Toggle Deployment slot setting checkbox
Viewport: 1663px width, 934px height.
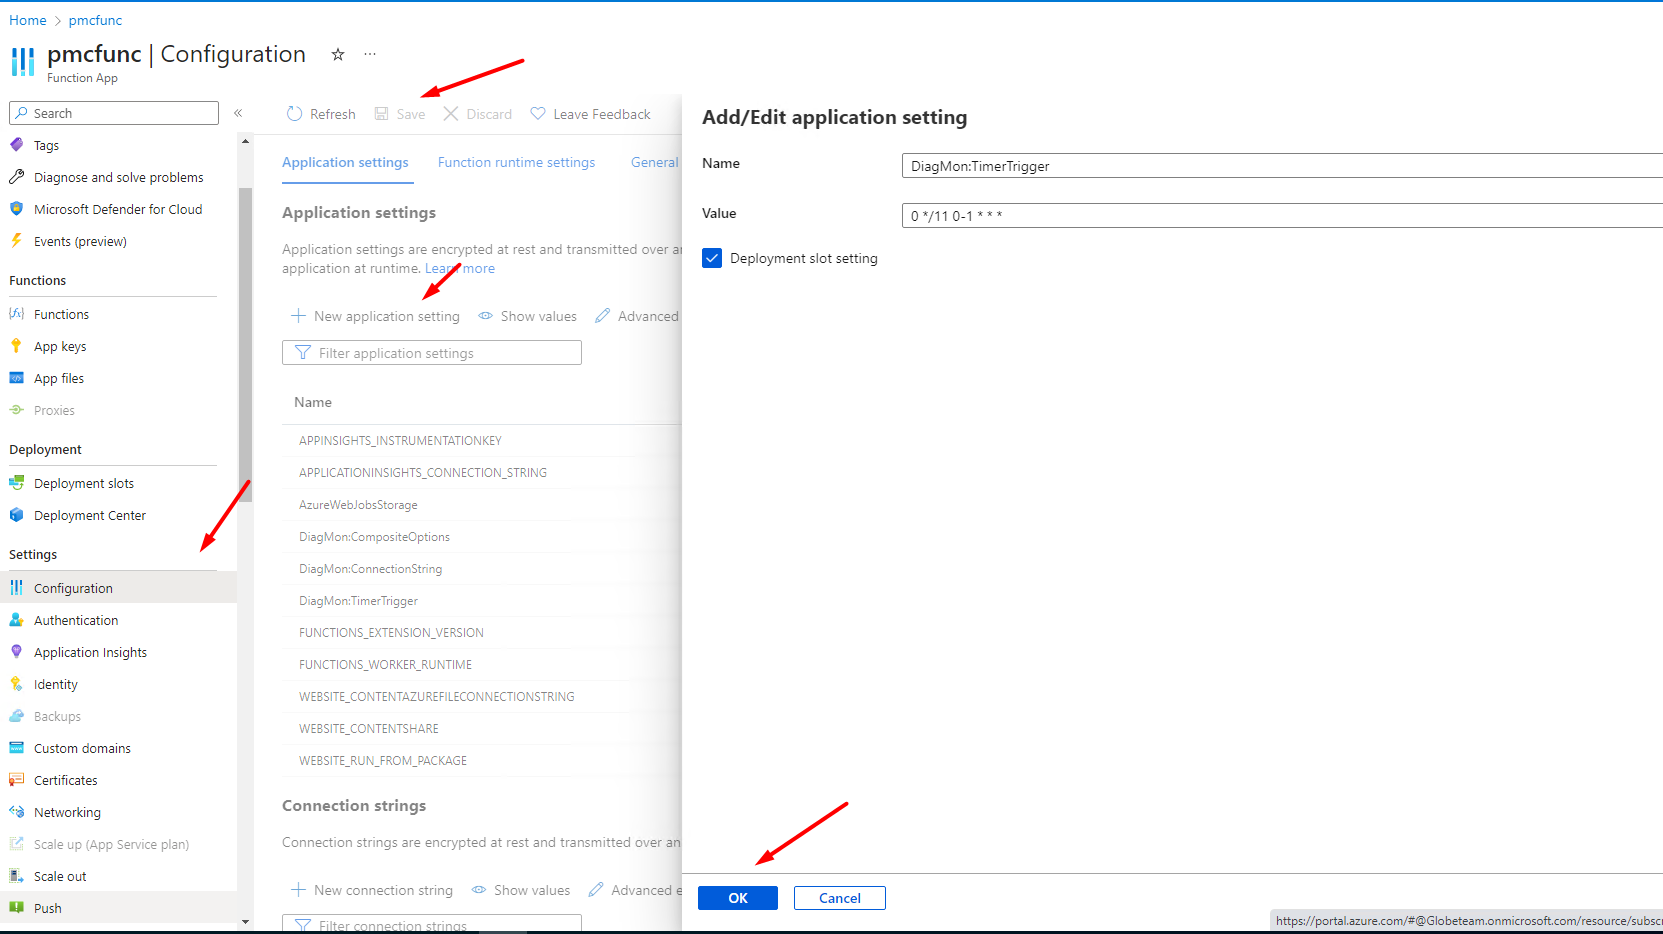pos(712,258)
